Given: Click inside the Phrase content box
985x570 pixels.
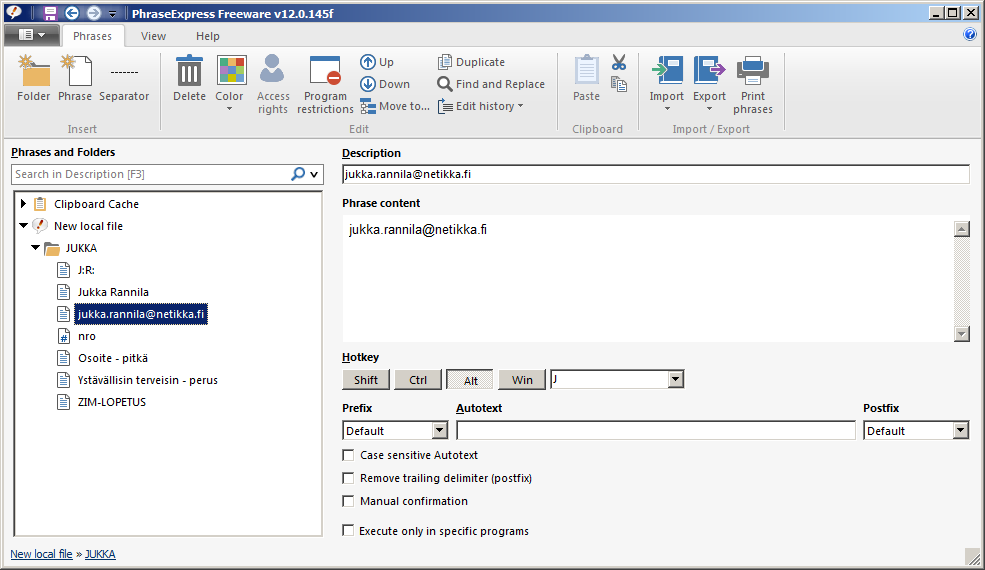Looking at the screenshot, I should 647,278.
